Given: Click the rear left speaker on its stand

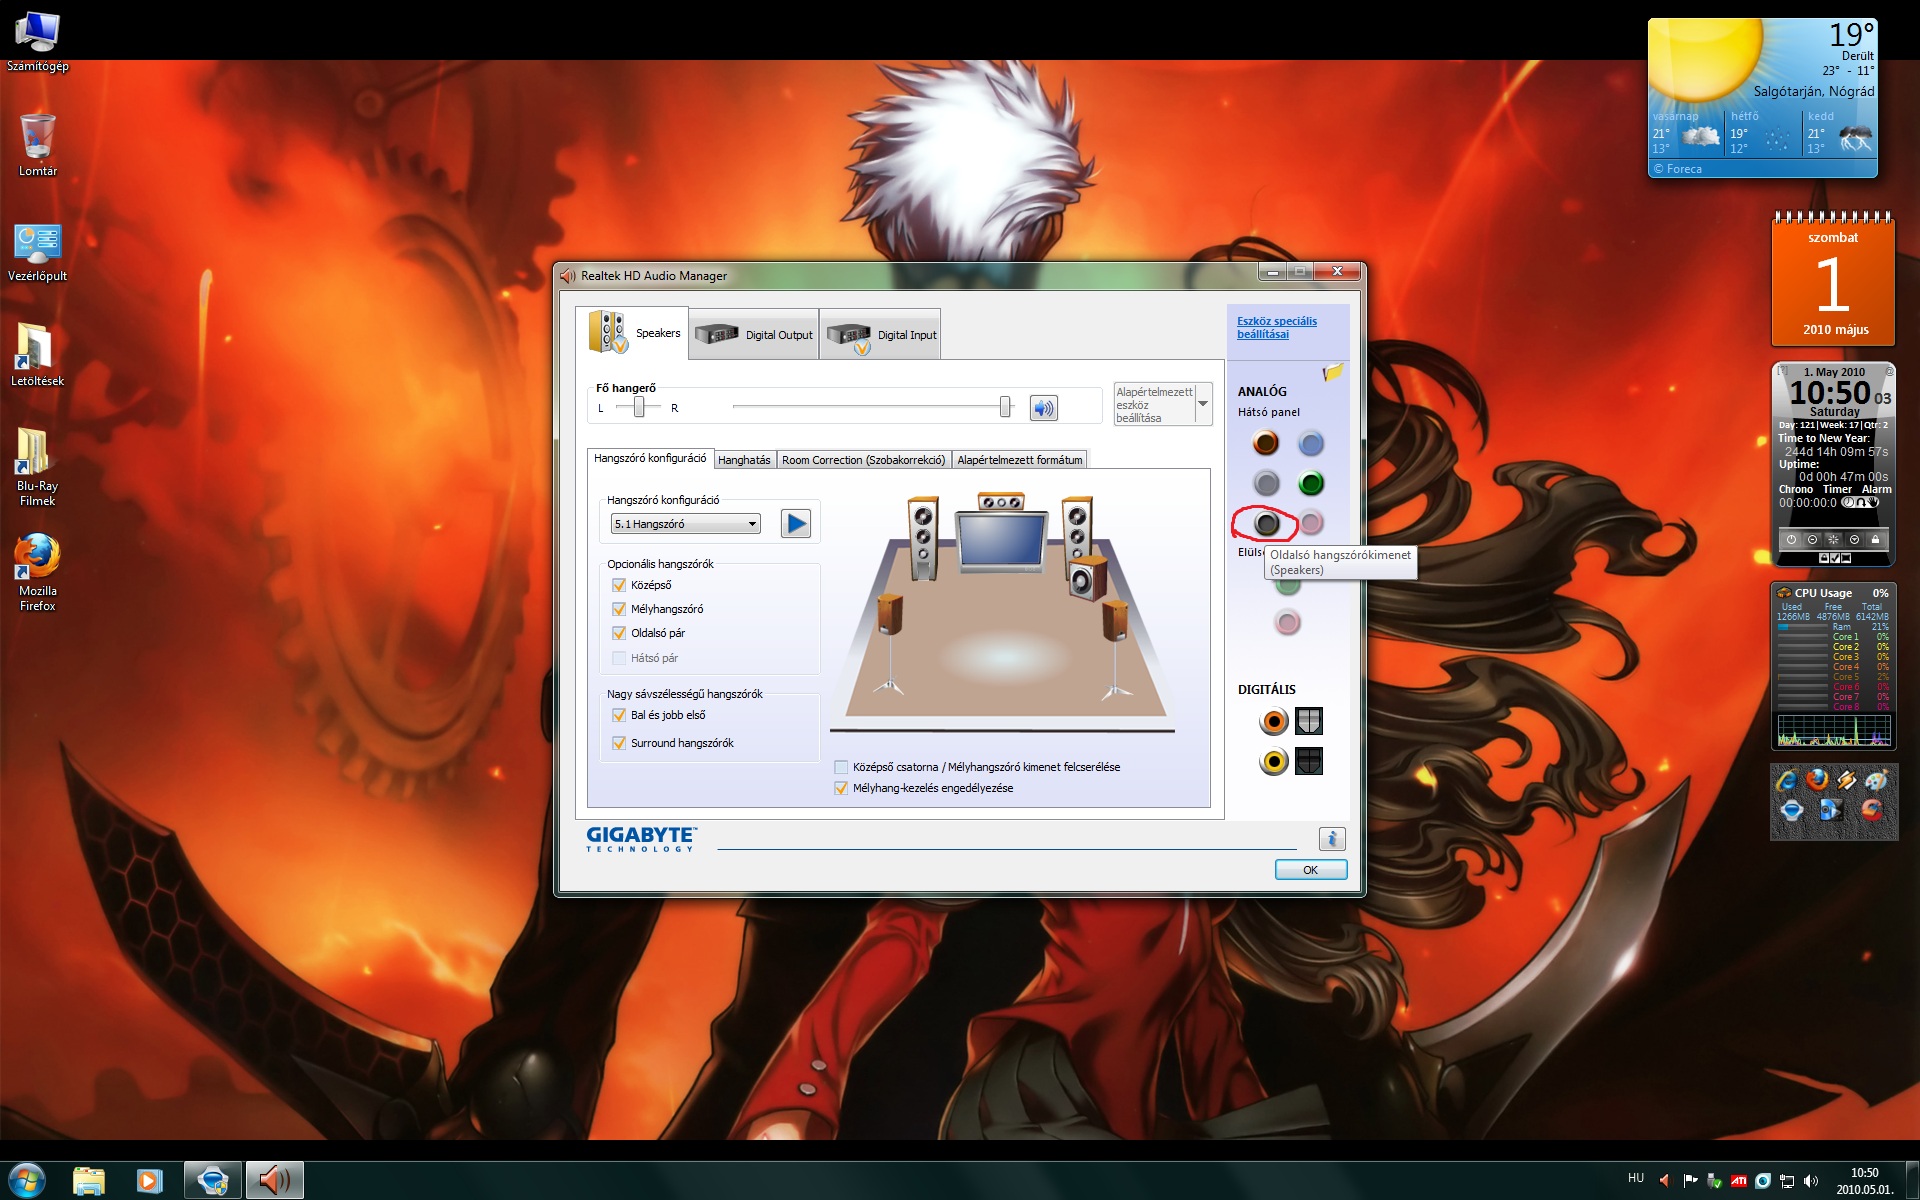Looking at the screenshot, I should click(x=889, y=644).
